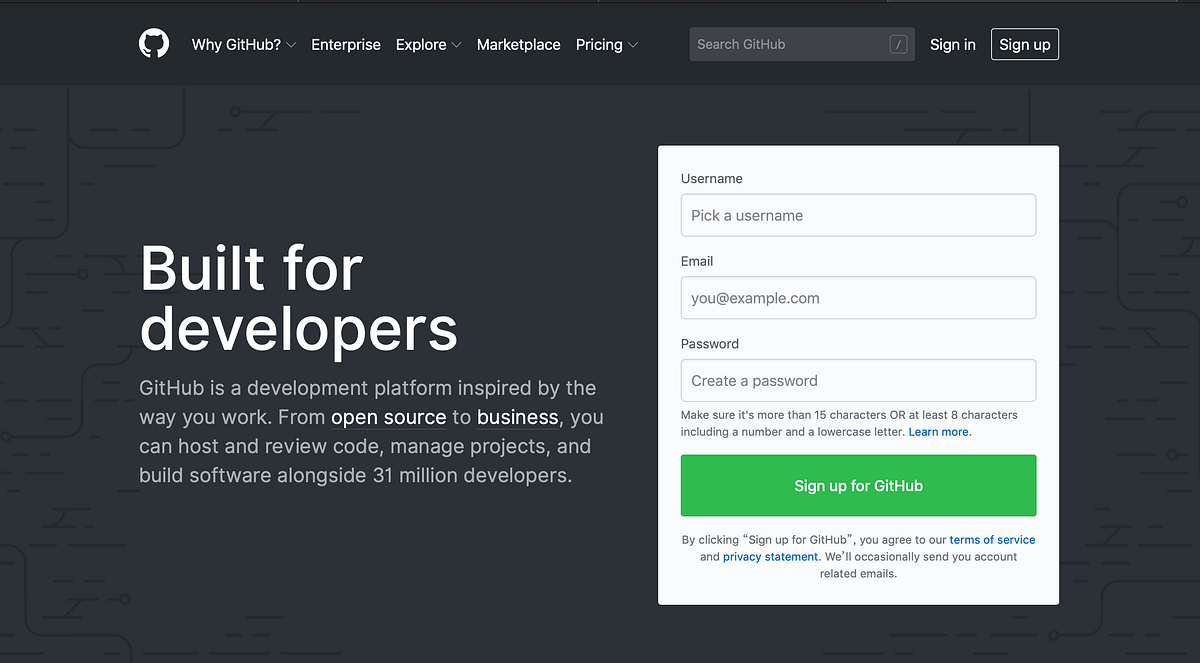Focus the Create a password field

click(858, 380)
